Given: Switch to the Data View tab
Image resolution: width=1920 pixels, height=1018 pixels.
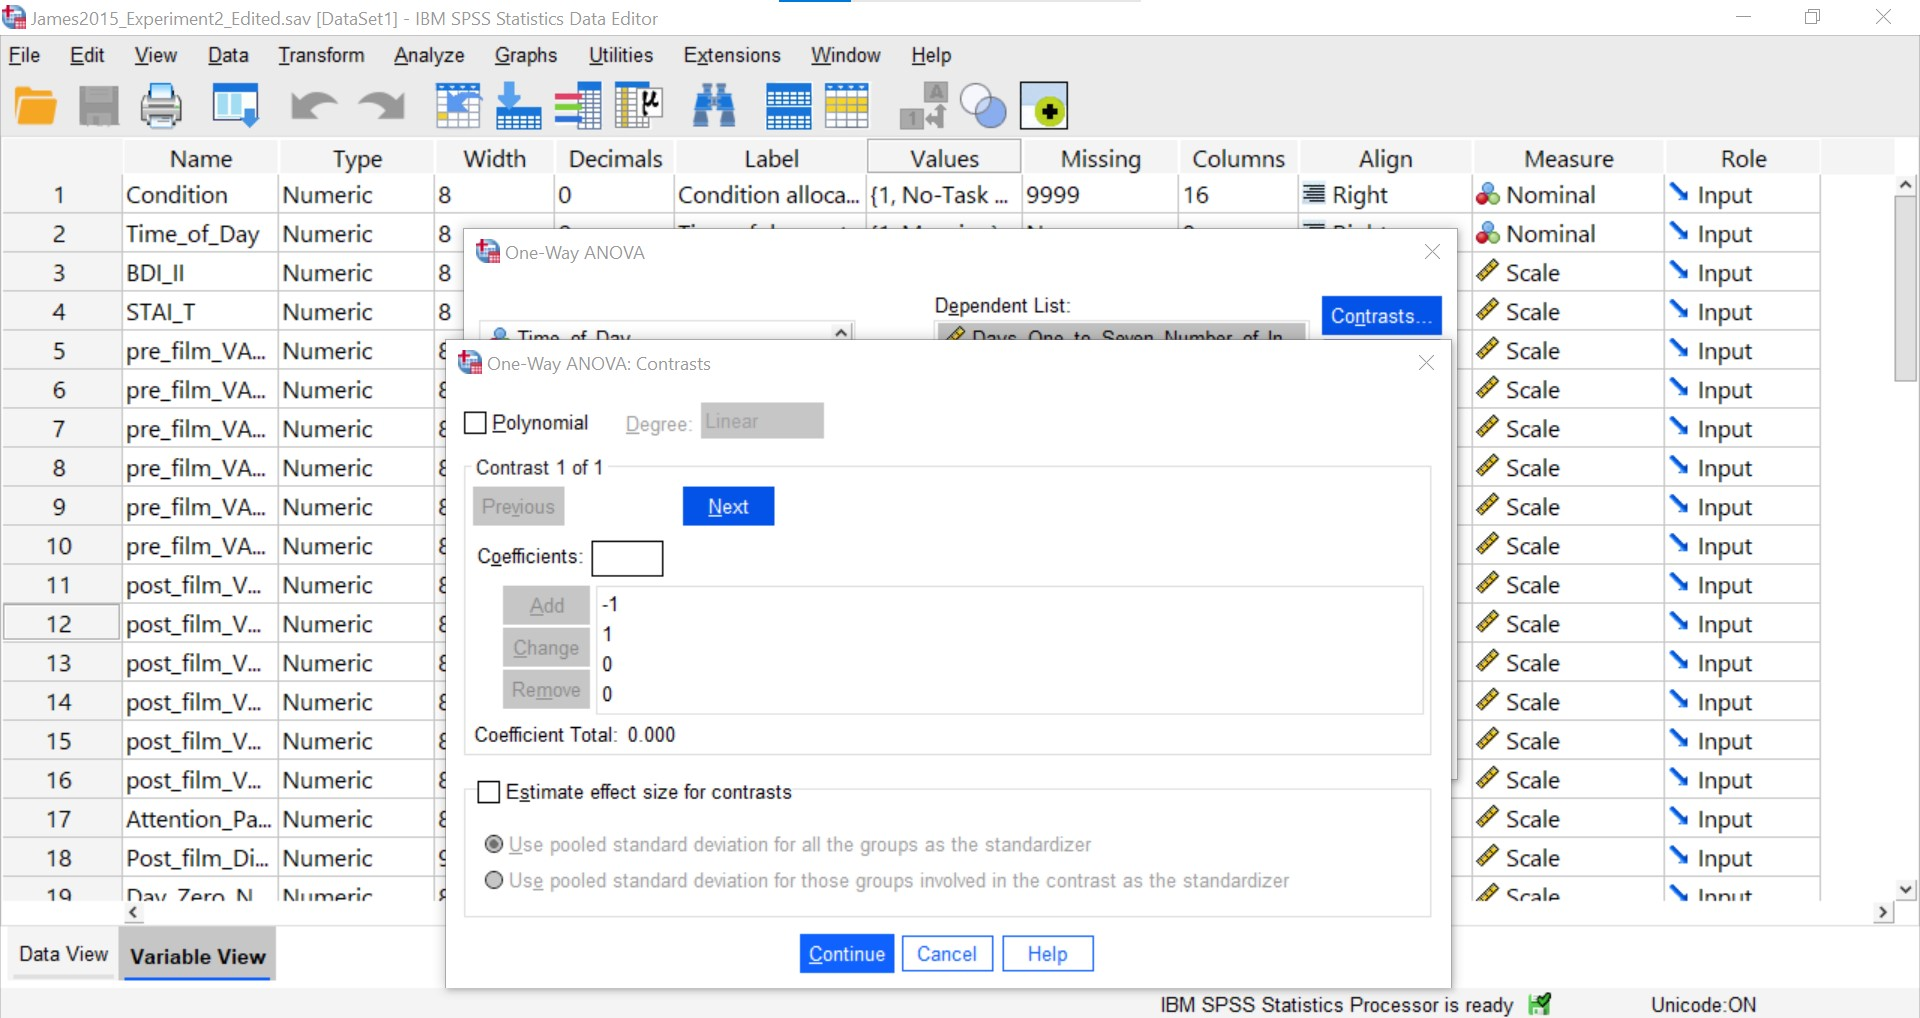Looking at the screenshot, I should point(63,954).
